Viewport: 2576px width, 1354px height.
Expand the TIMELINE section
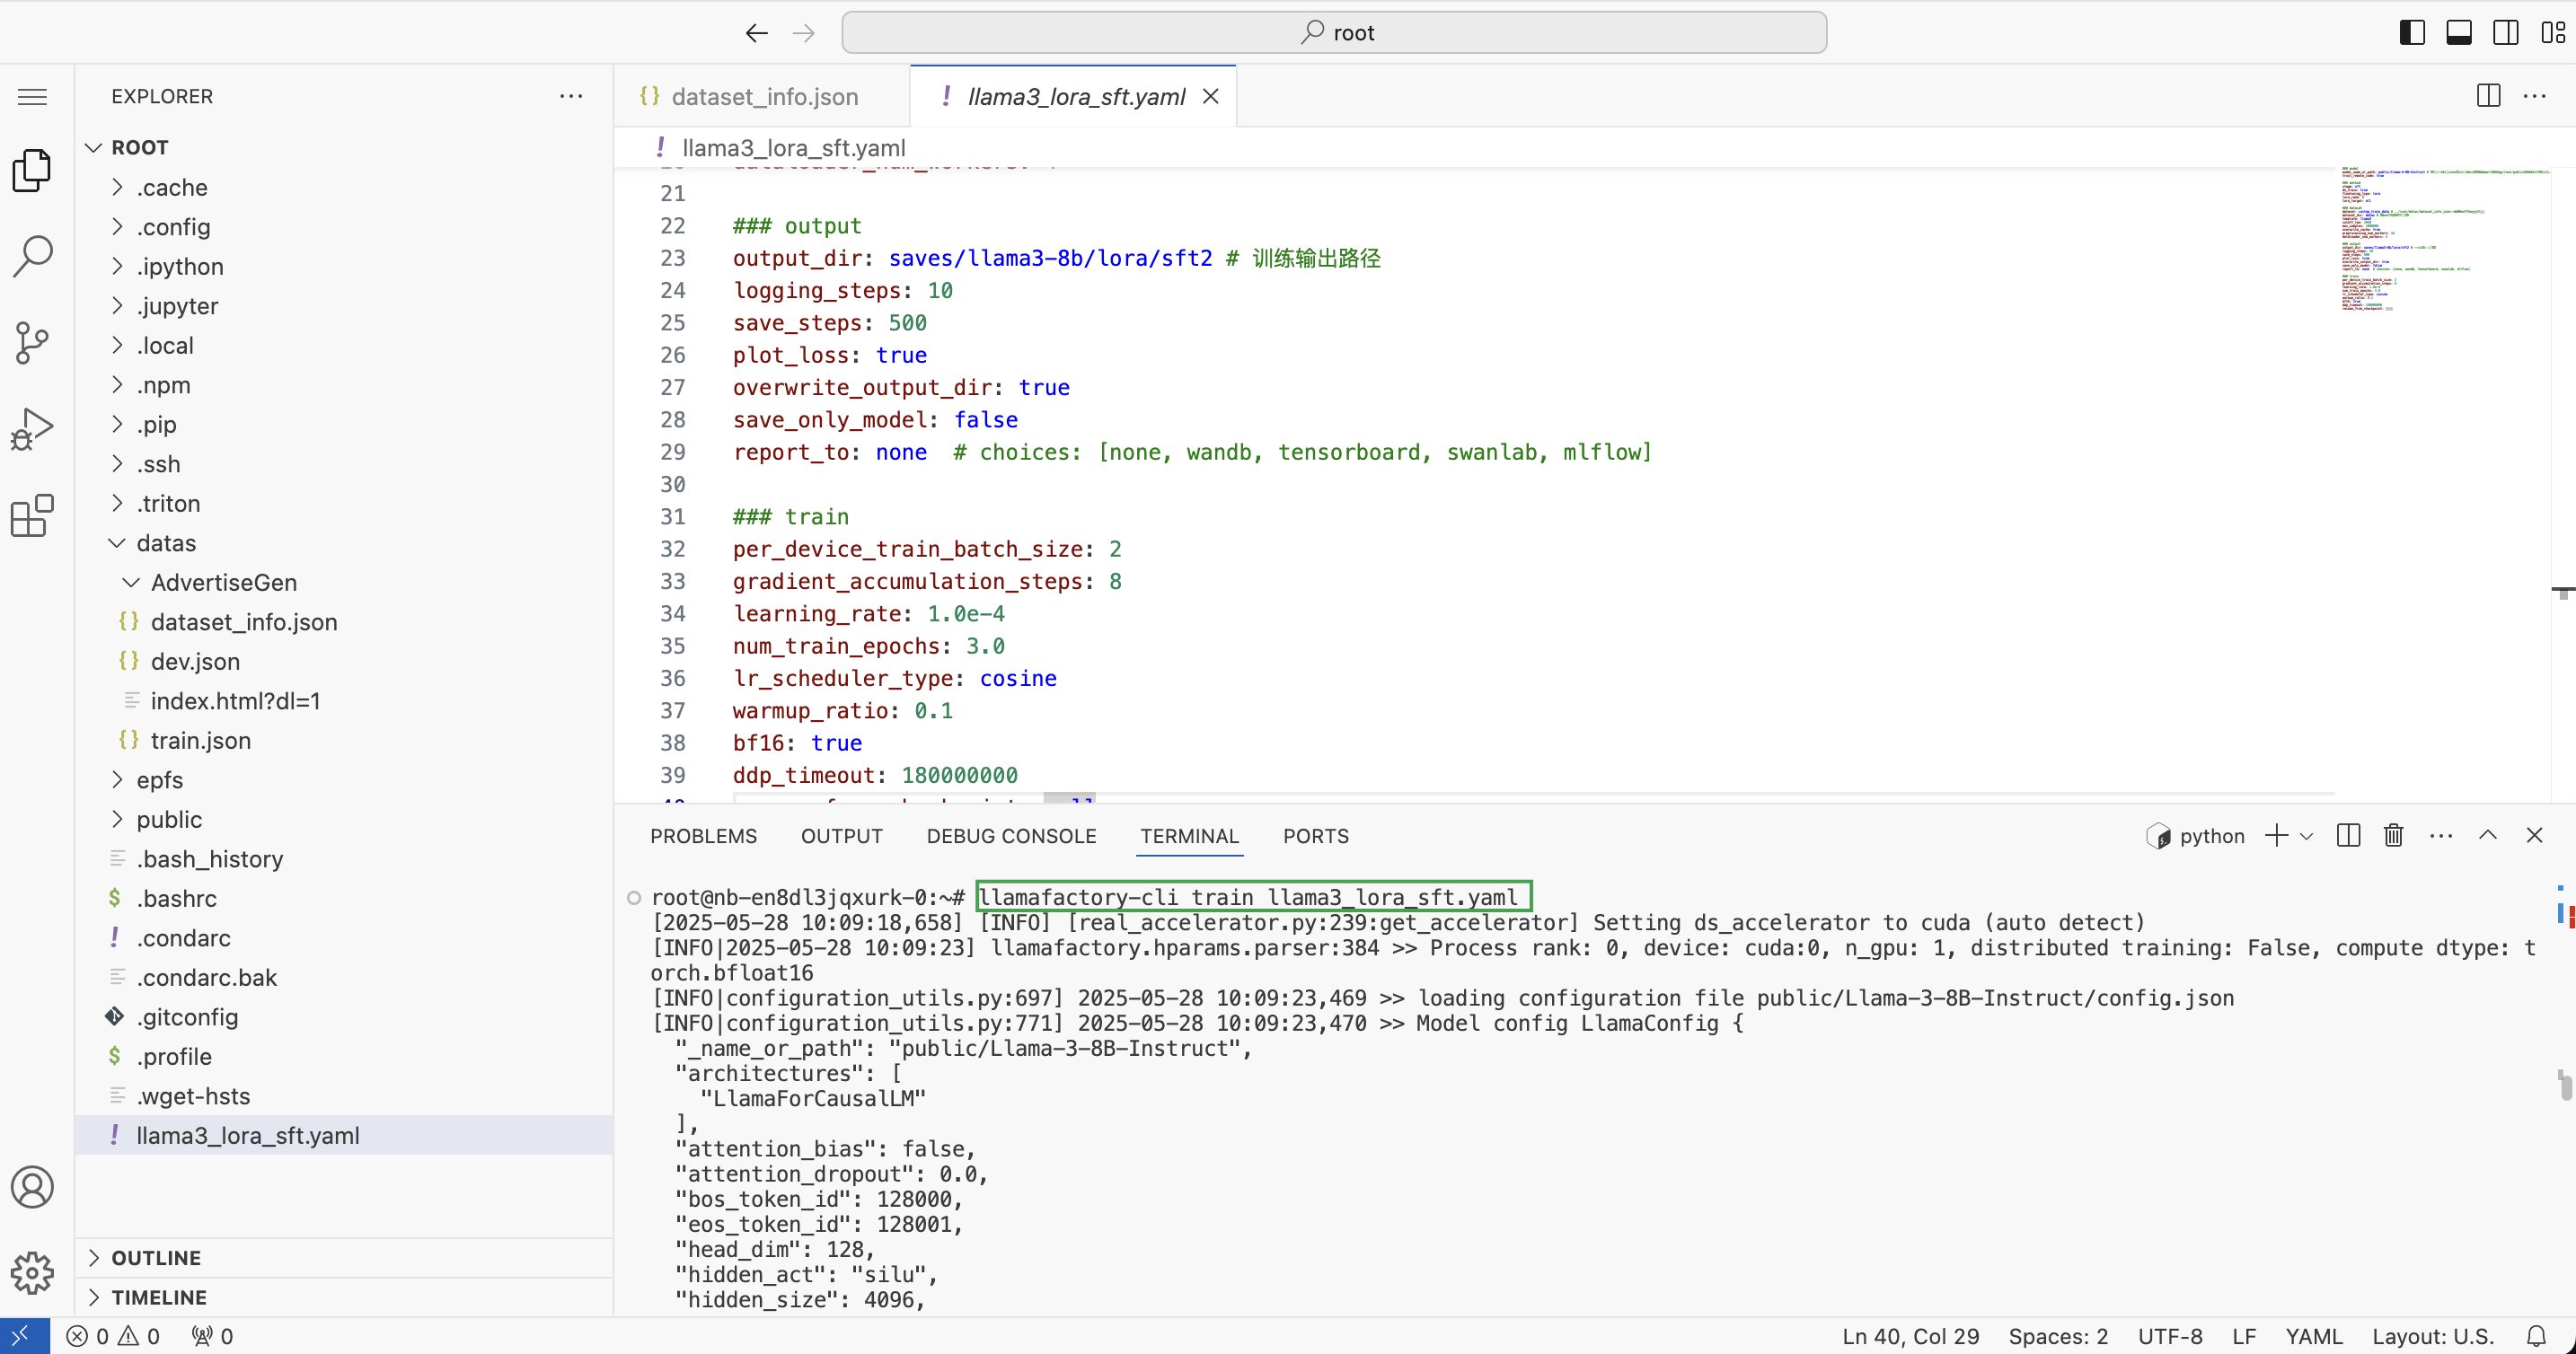[x=343, y=1297]
